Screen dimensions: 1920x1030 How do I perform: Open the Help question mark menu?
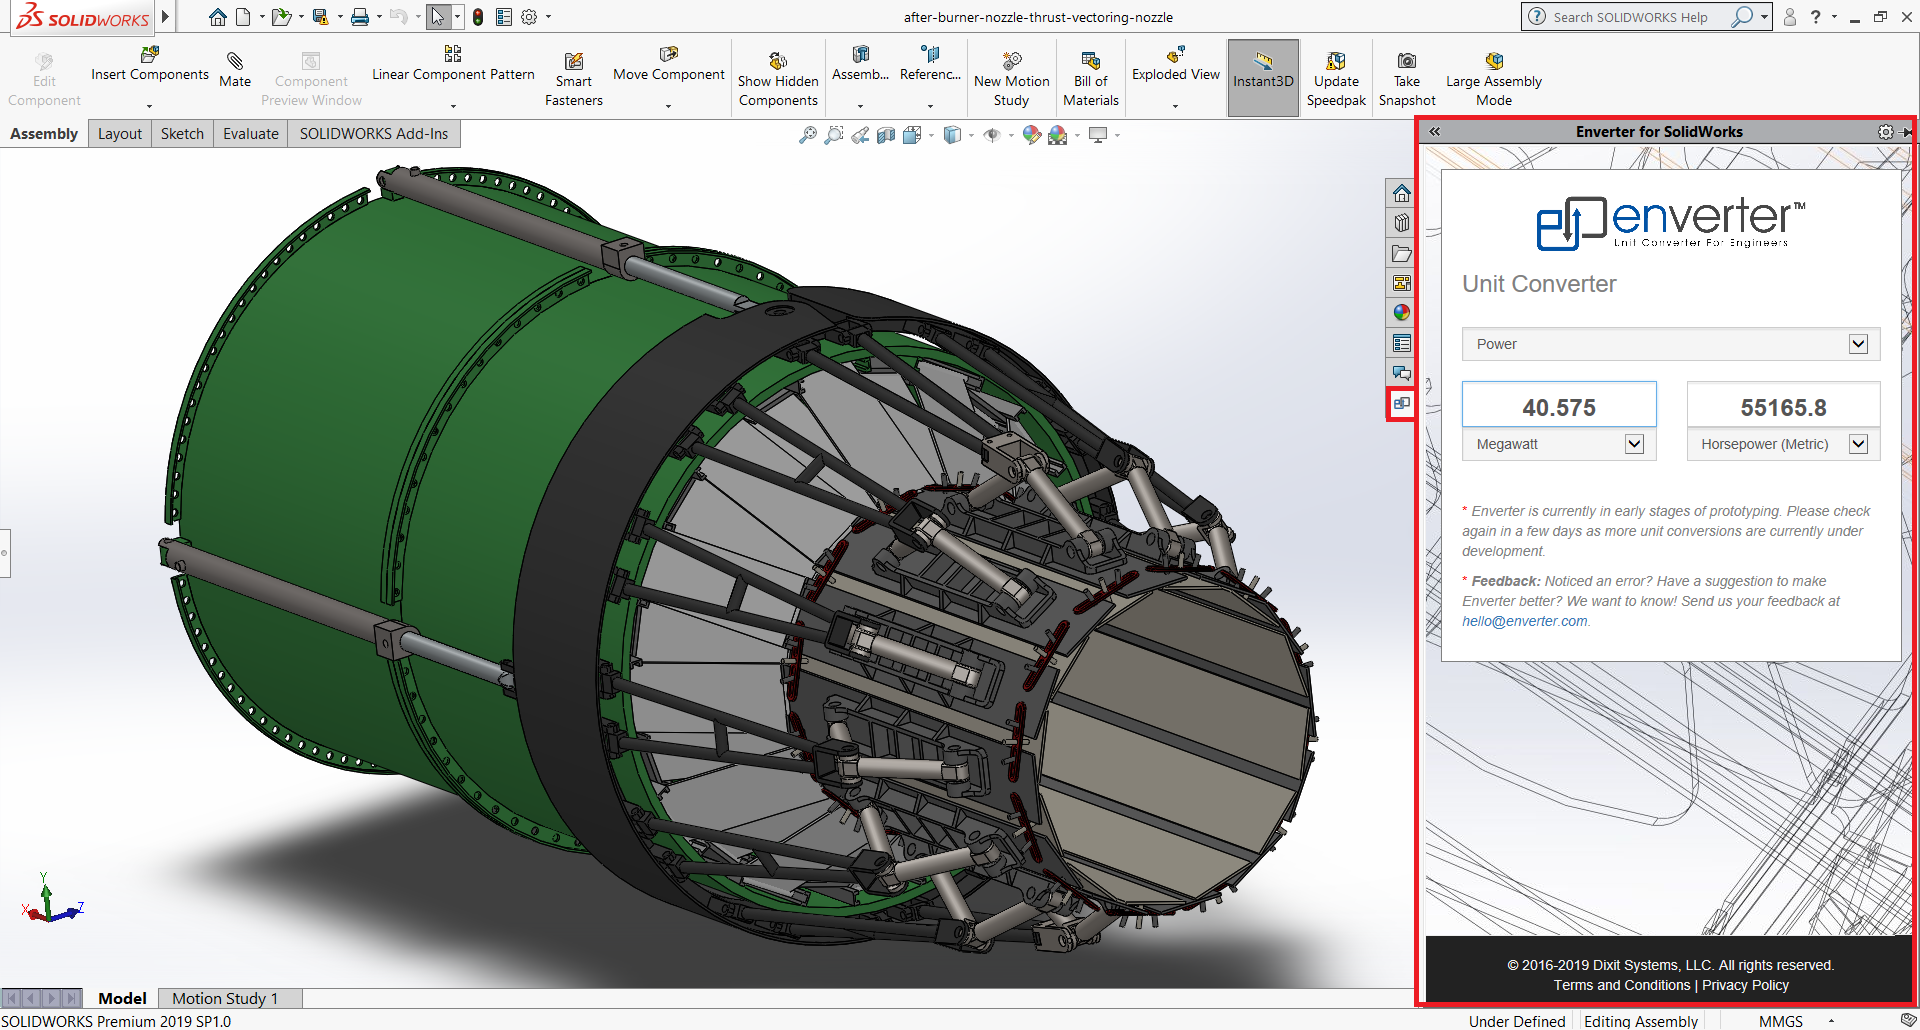pyautogui.click(x=1815, y=17)
